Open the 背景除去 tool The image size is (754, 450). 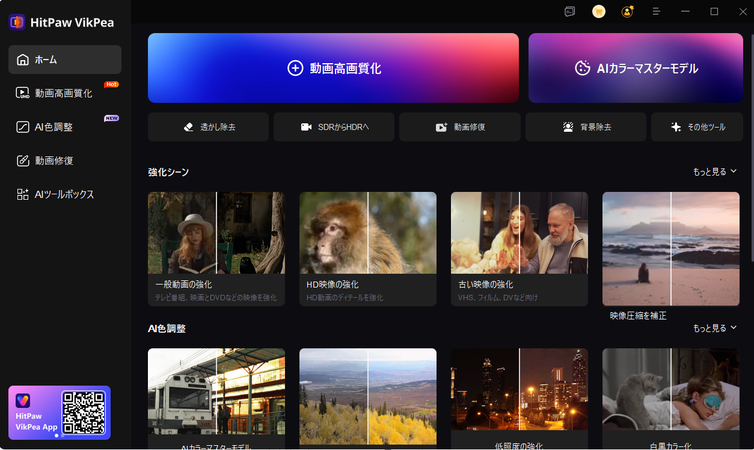pos(586,127)
